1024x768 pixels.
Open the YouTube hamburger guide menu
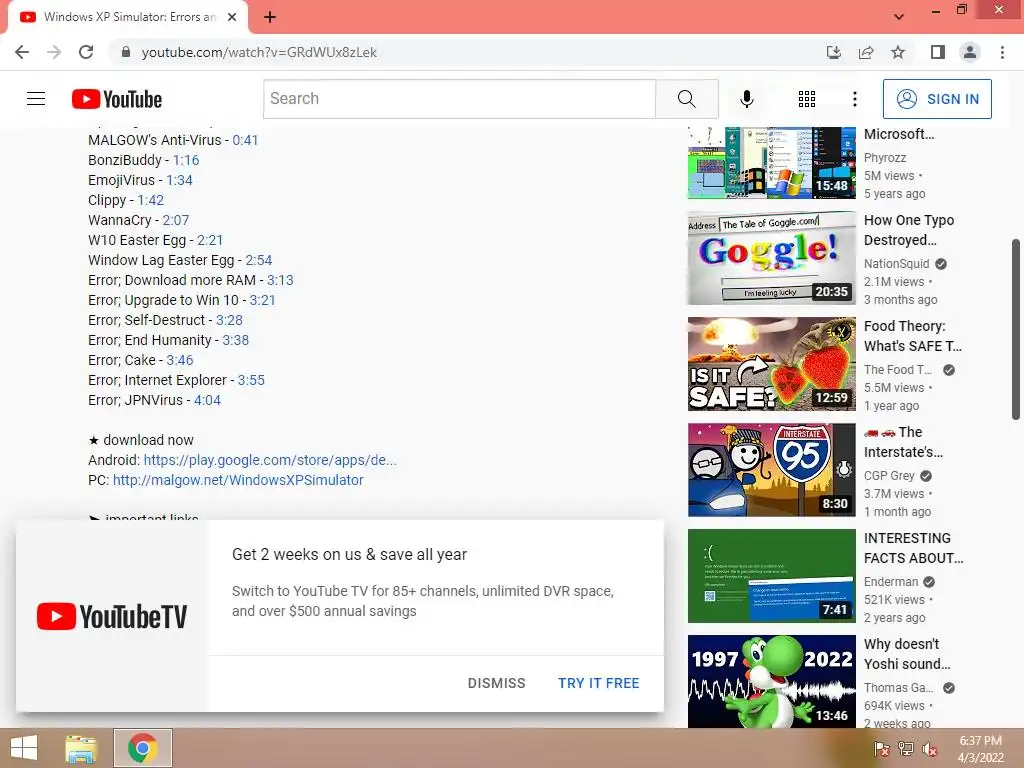(36, 99)
